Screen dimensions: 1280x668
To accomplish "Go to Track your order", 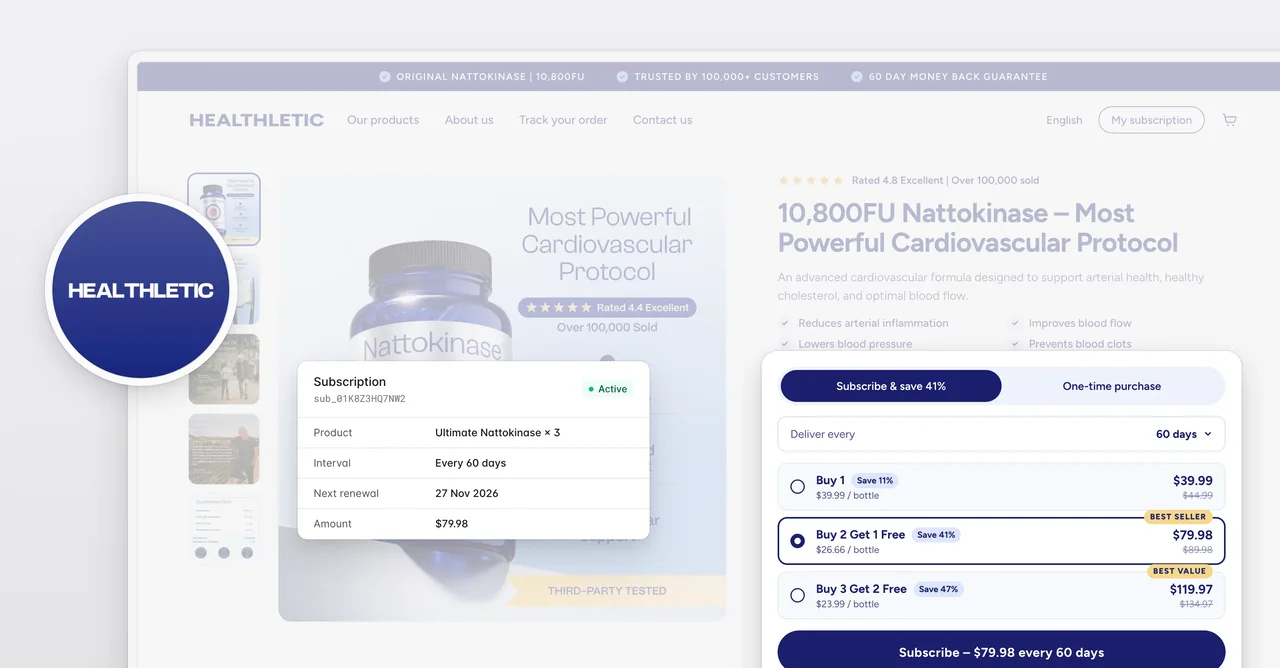I will click(x=563, y=120).
